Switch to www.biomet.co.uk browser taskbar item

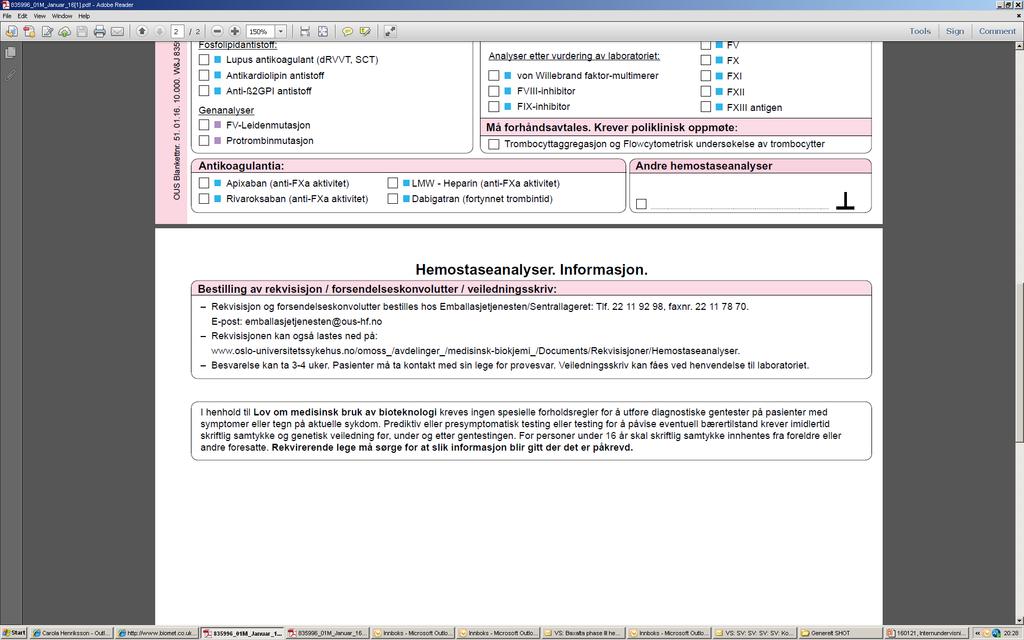tap(157, 633)
